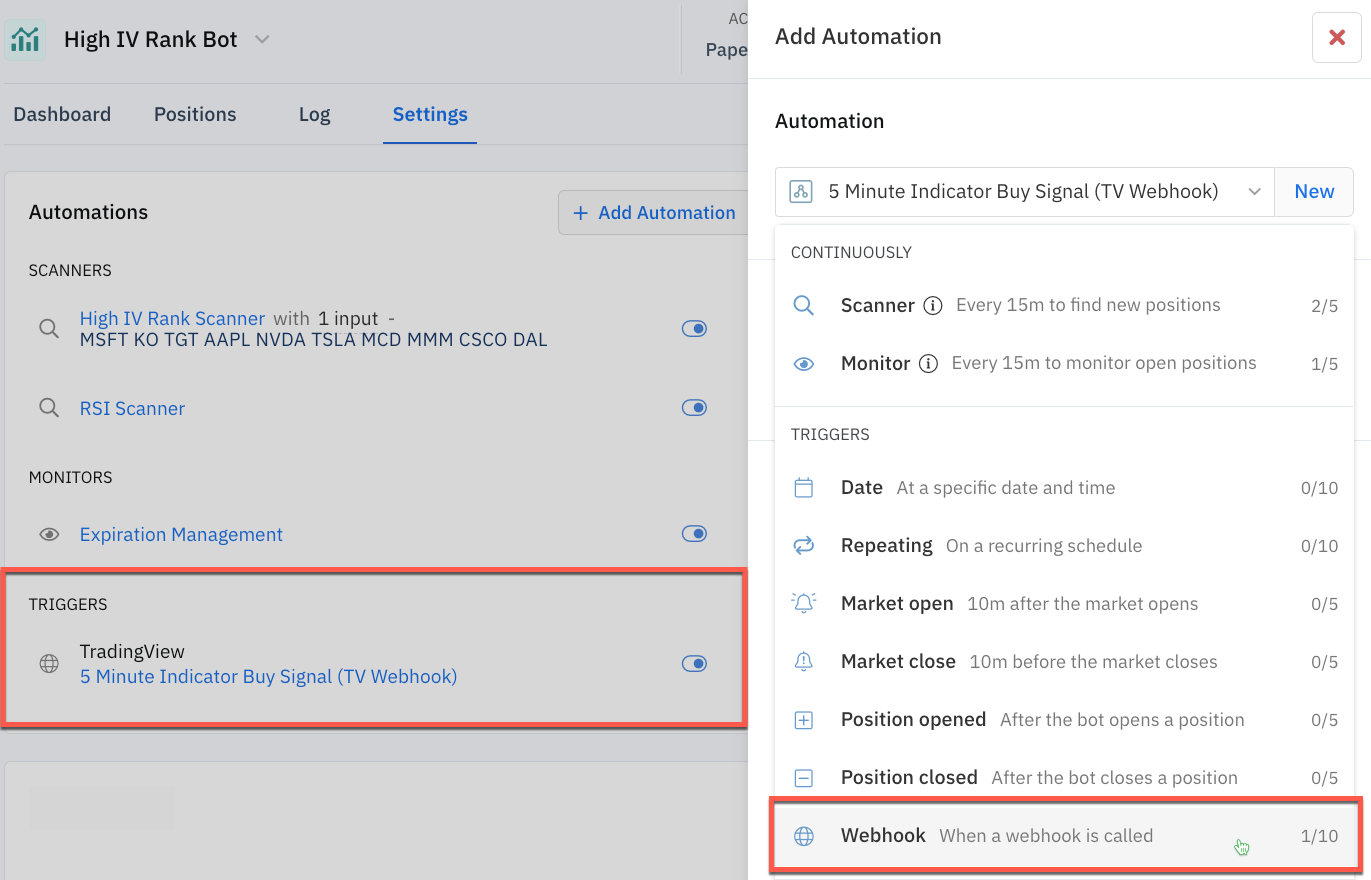
Task: Click the Scanner info icon
Action: (932, 306)
